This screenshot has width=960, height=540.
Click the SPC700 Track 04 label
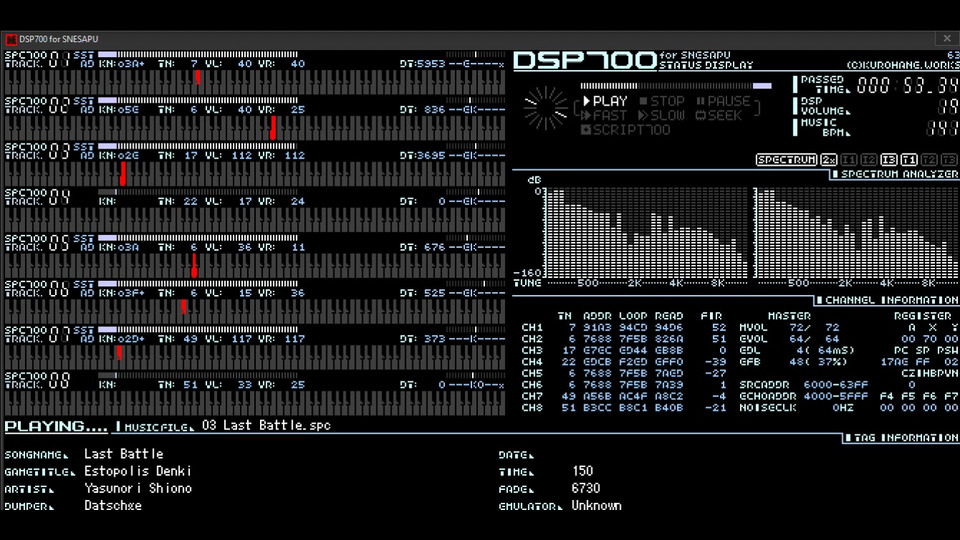(37, 197)
